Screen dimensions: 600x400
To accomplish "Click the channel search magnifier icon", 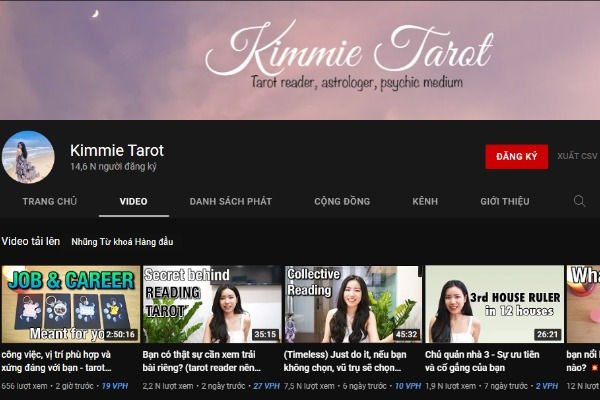I will tap(579, 201).
